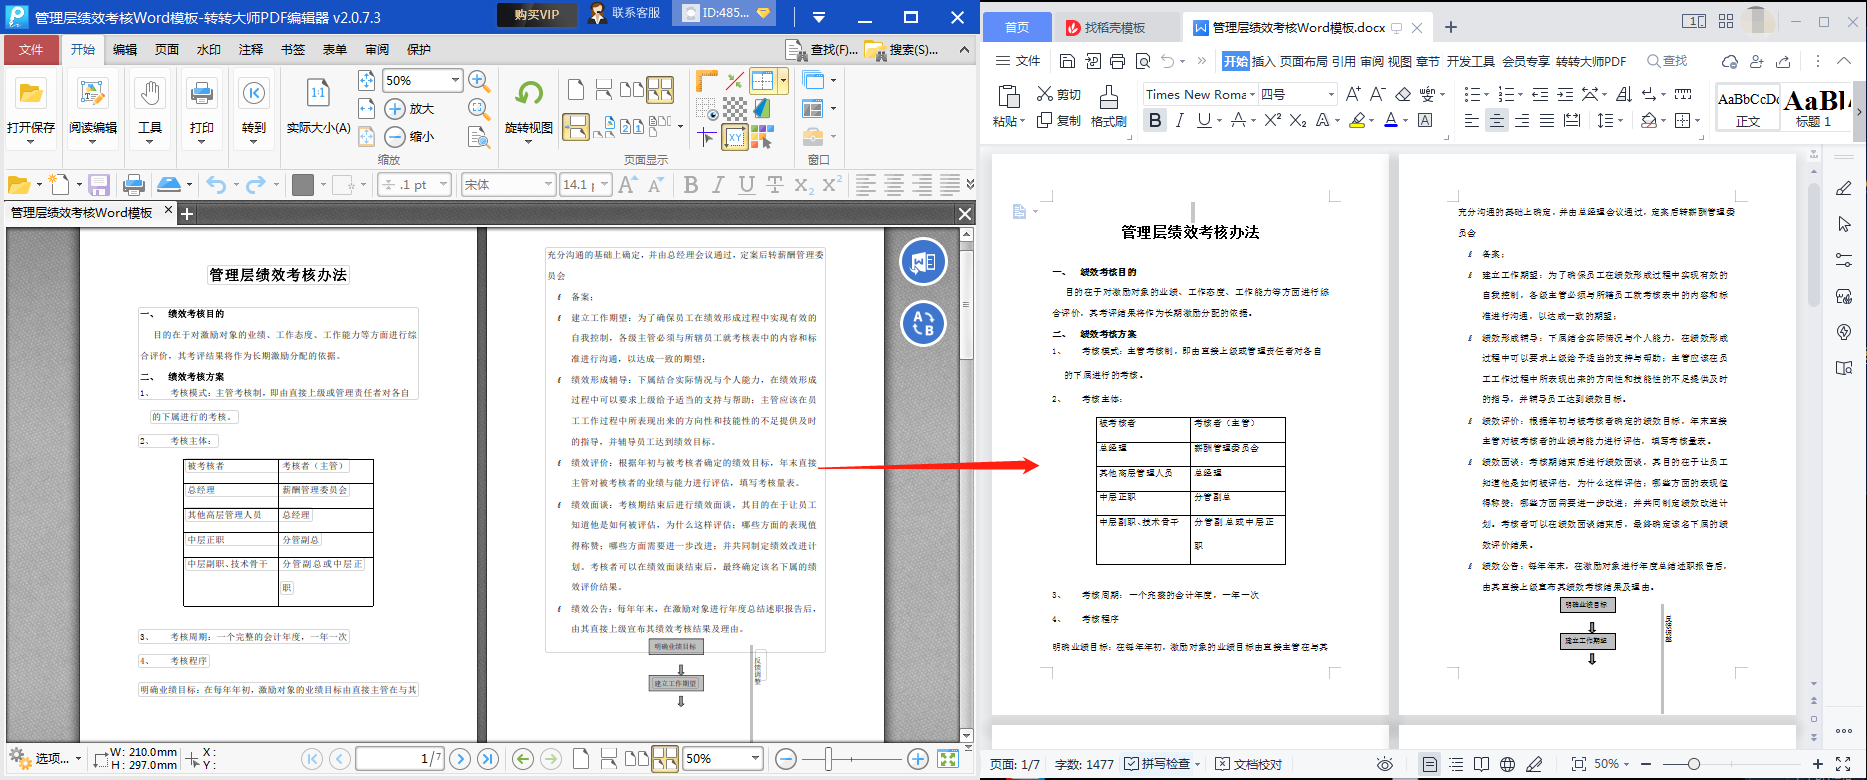This screenshot has width=1867, height=780.
Task: Open the 四号 font size dropdown
Action: [x=1331, y=94]
